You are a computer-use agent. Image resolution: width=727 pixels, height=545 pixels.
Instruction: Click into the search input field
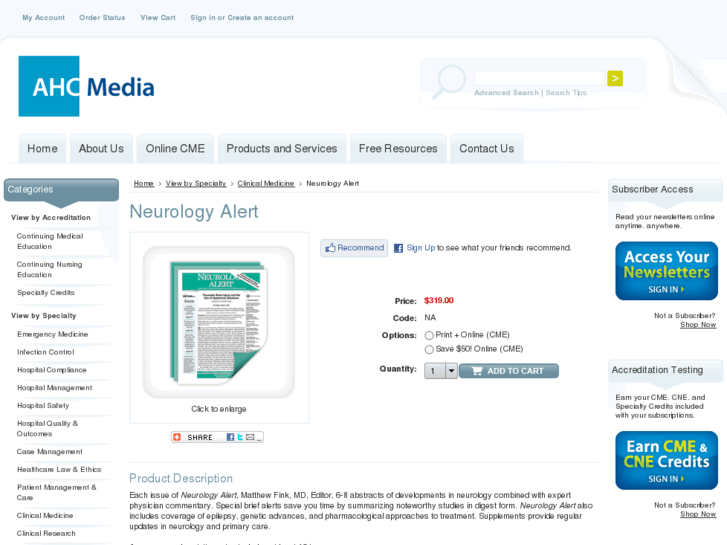tap(540, 78)
